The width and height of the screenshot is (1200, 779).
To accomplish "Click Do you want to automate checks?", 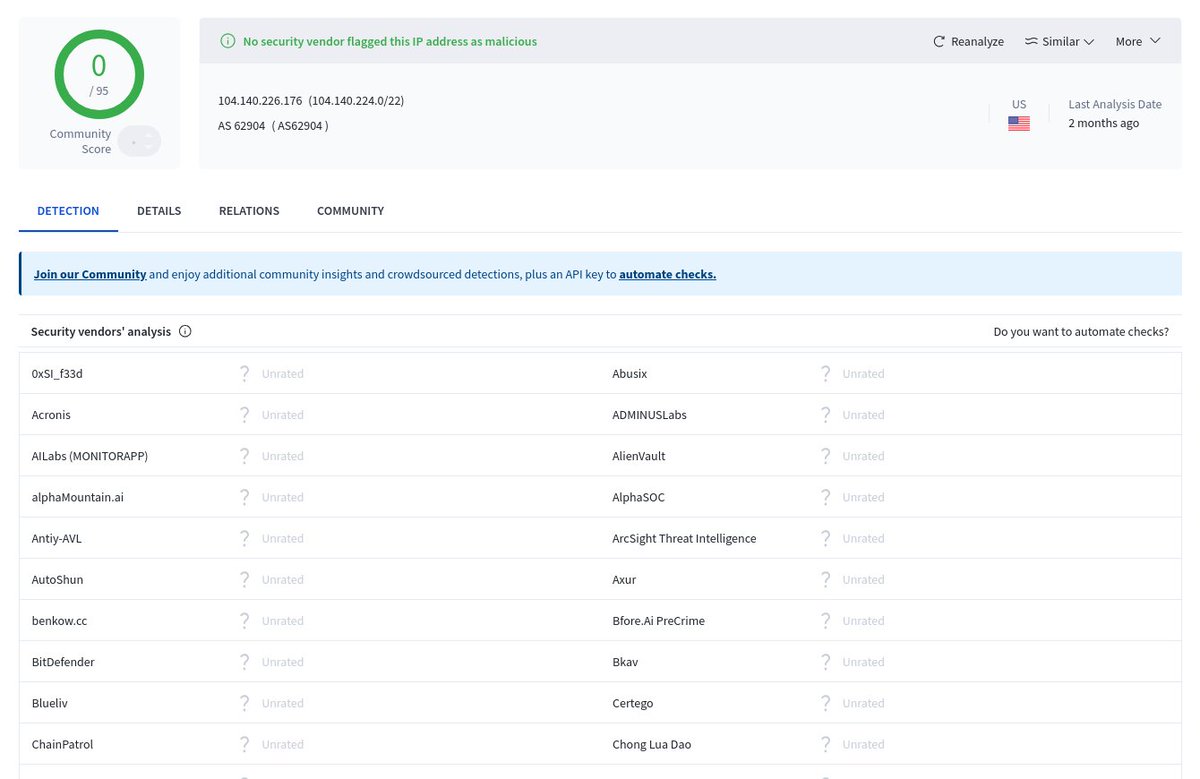I will coord(1081,332).
